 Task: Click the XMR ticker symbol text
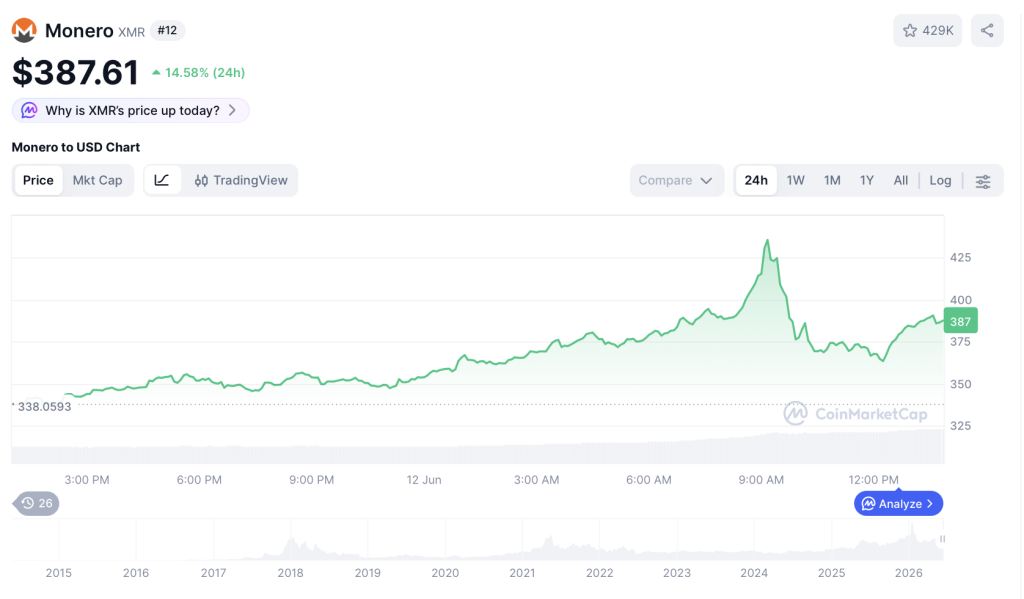click(131, 32)
